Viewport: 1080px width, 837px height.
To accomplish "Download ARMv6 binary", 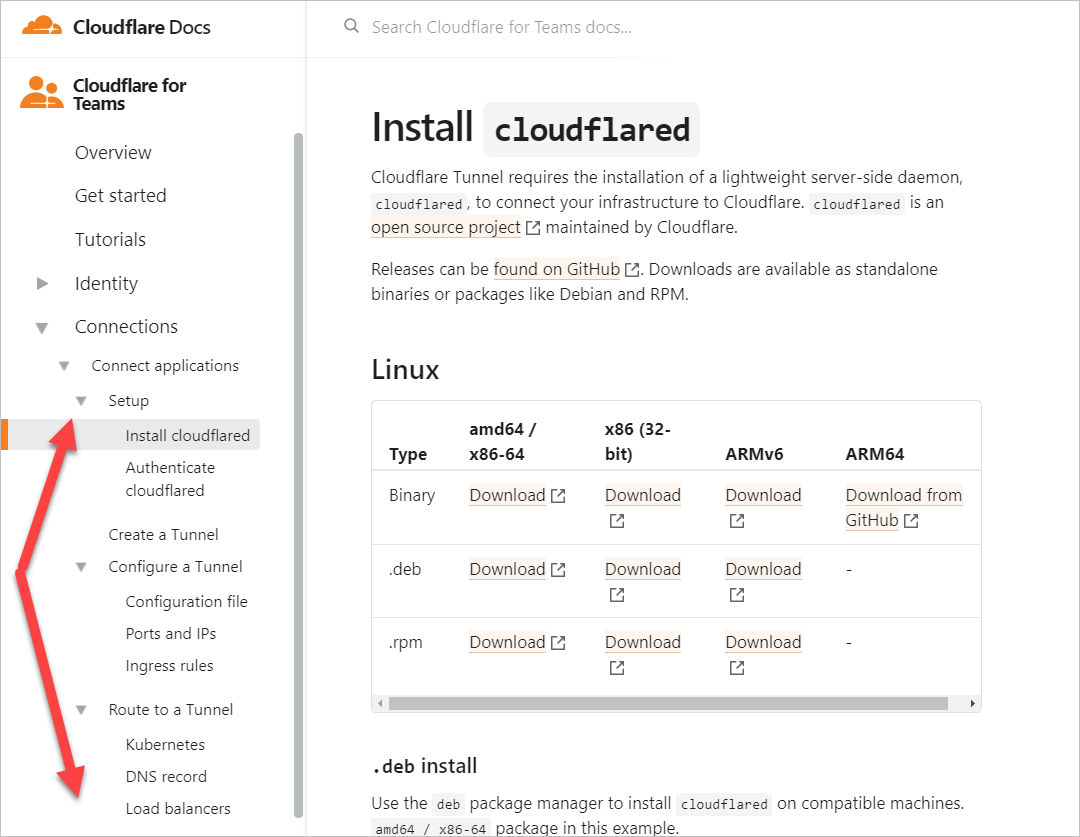I will point(763,495).
